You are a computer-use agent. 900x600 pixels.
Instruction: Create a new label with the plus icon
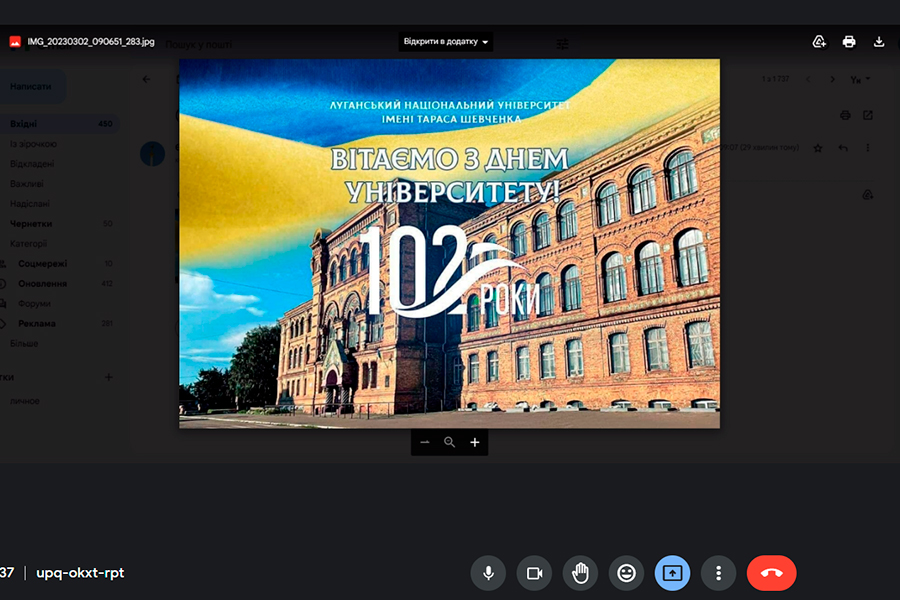(108, 377)
